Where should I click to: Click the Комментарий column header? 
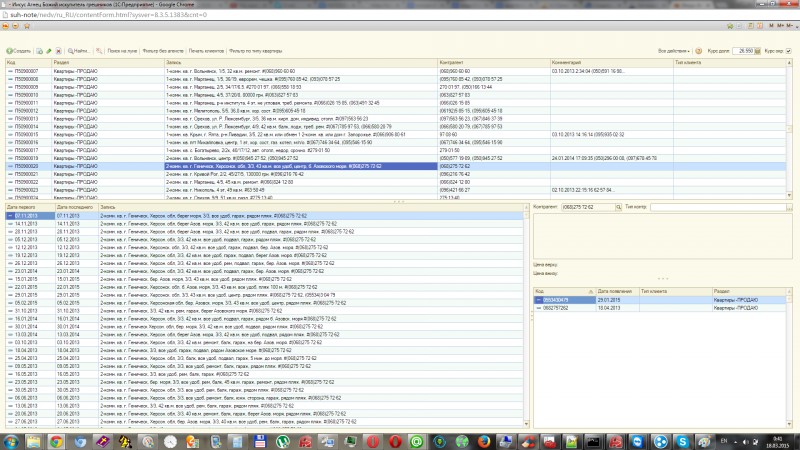pos(612,62)
